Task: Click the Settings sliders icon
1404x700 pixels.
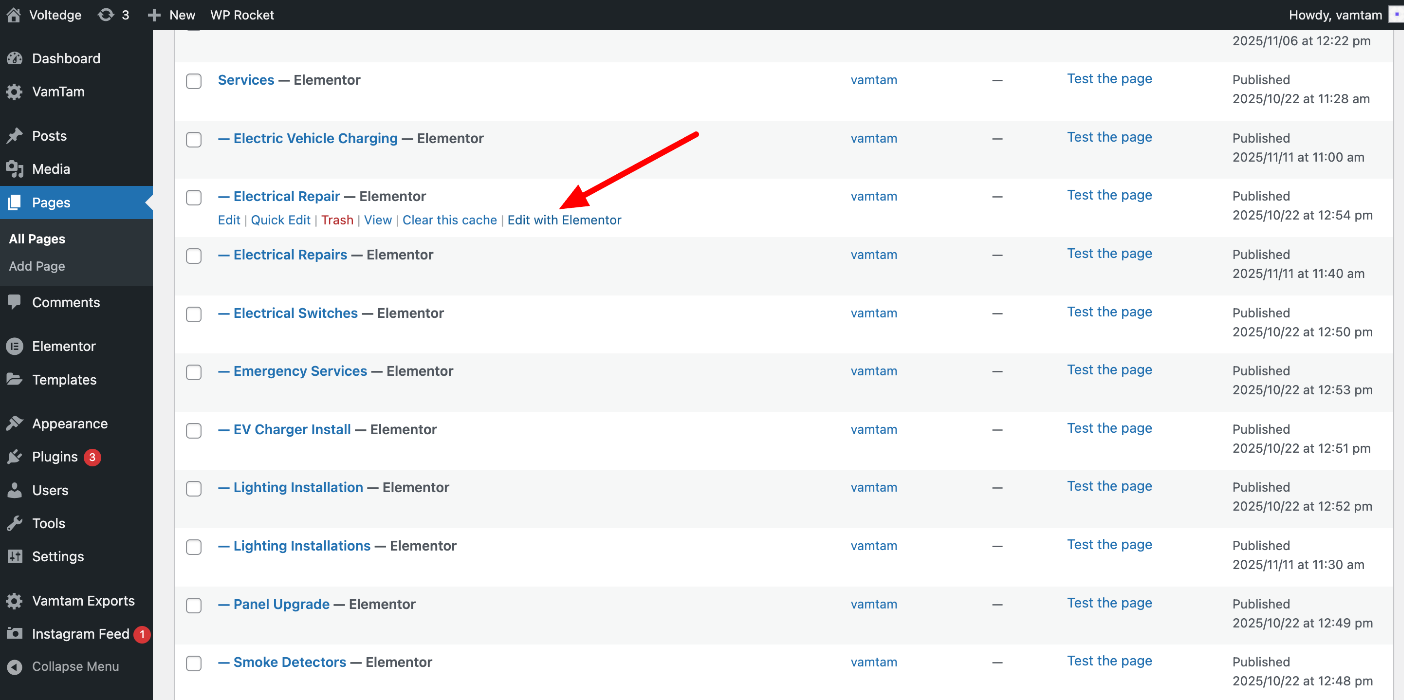Action: pyautogui.click(x=14, y=556)
